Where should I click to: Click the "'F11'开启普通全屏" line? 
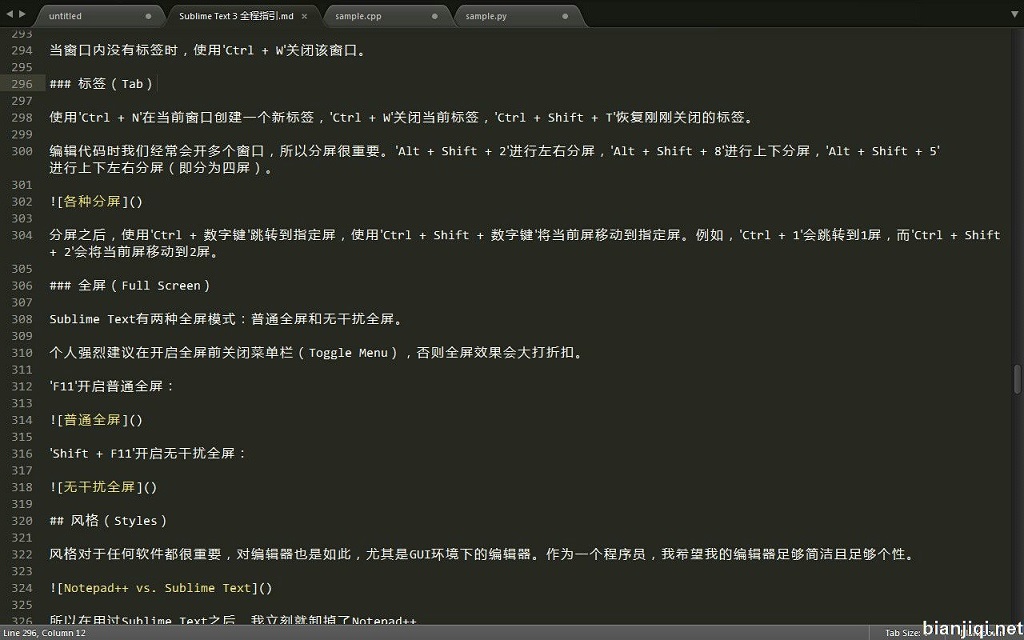(112, 387)
